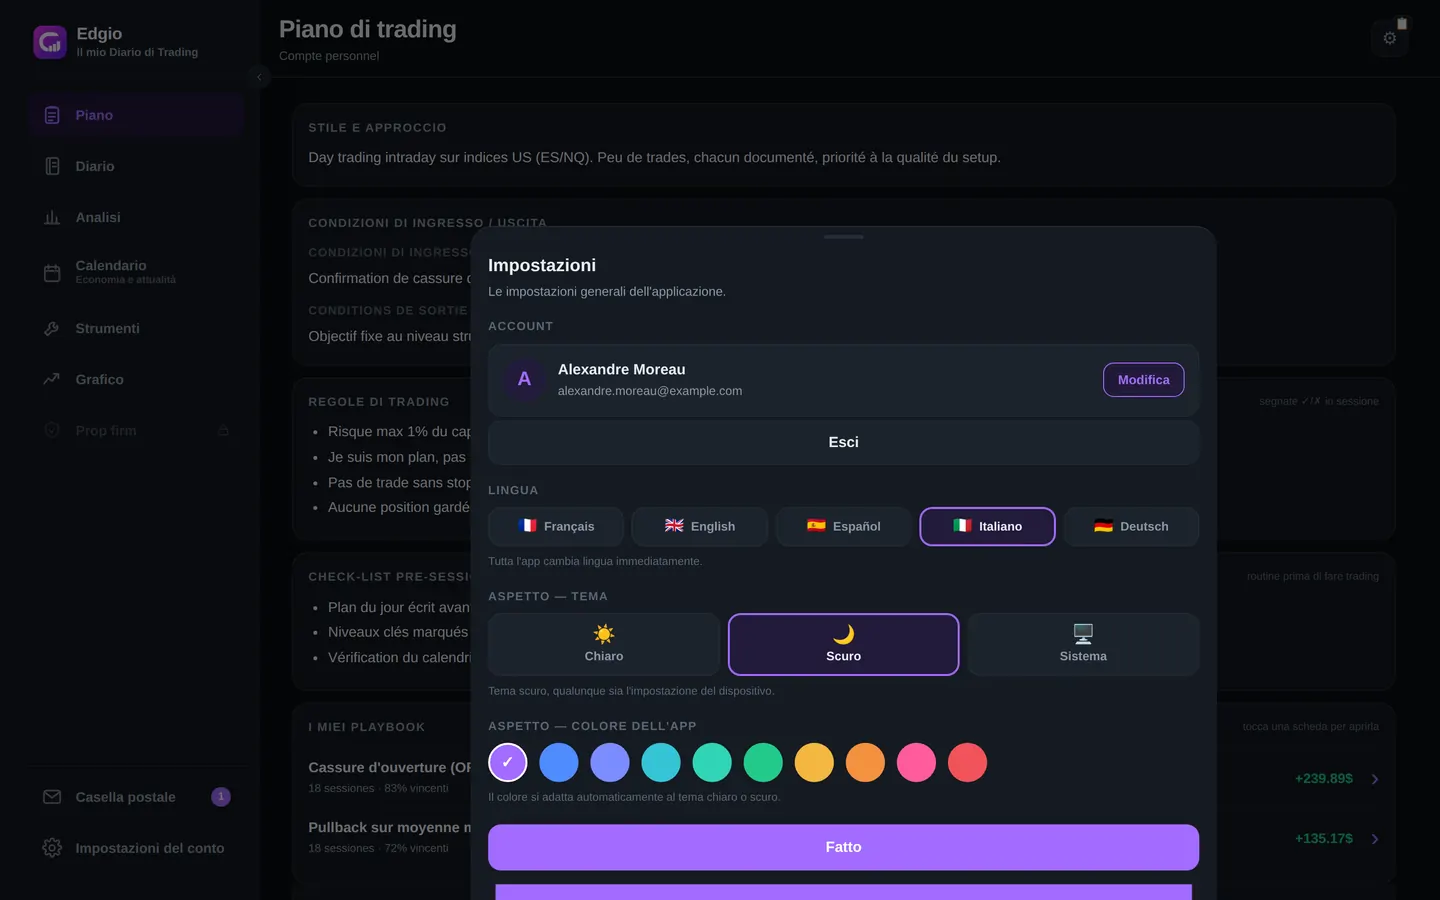Select Deutsch language
Screen dimensions: 1440x900
(1131, 526)
